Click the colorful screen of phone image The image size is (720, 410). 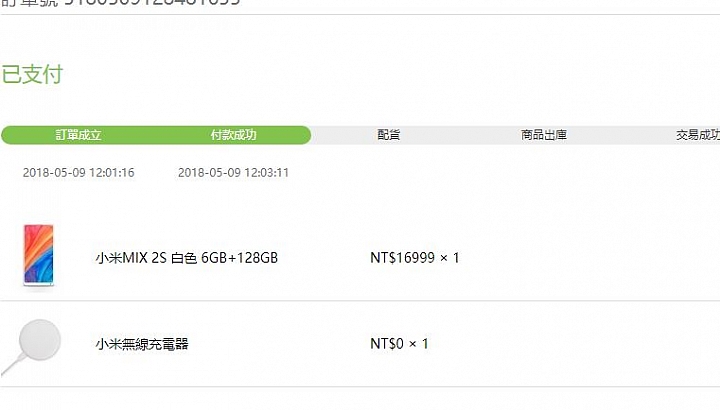[39, 254]
